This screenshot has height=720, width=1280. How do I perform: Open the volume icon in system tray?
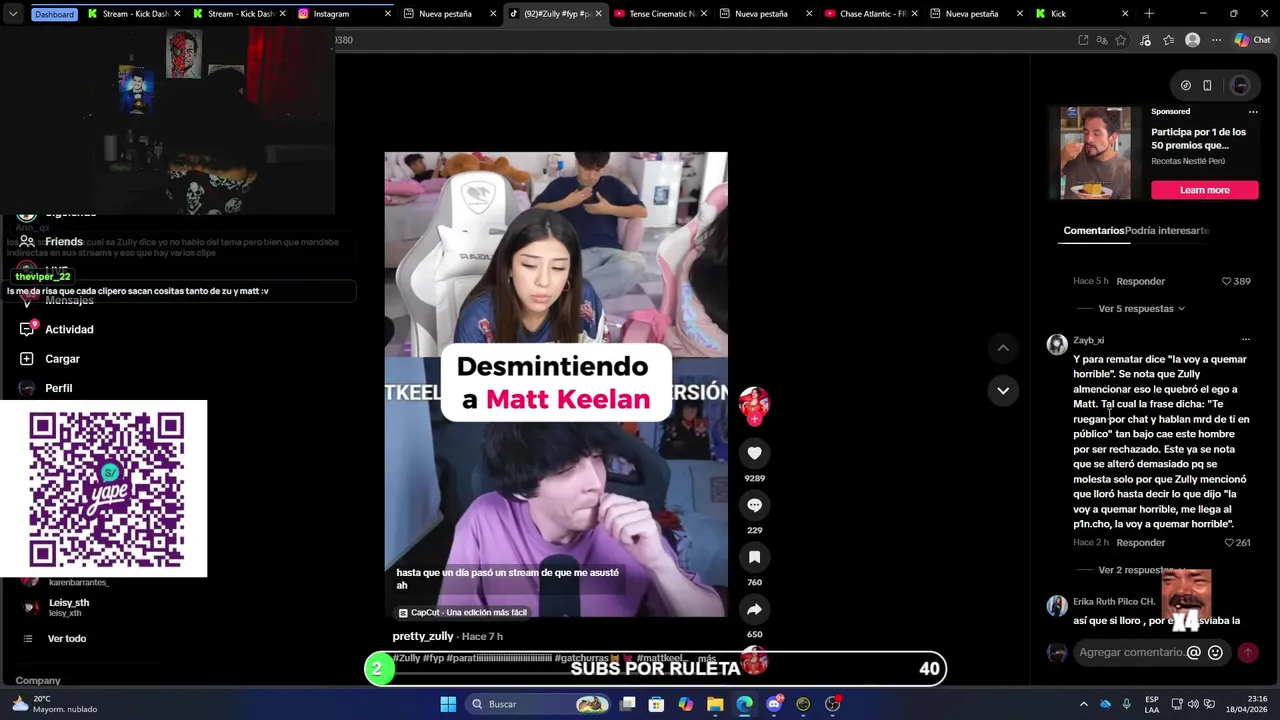click(1195, 704)
